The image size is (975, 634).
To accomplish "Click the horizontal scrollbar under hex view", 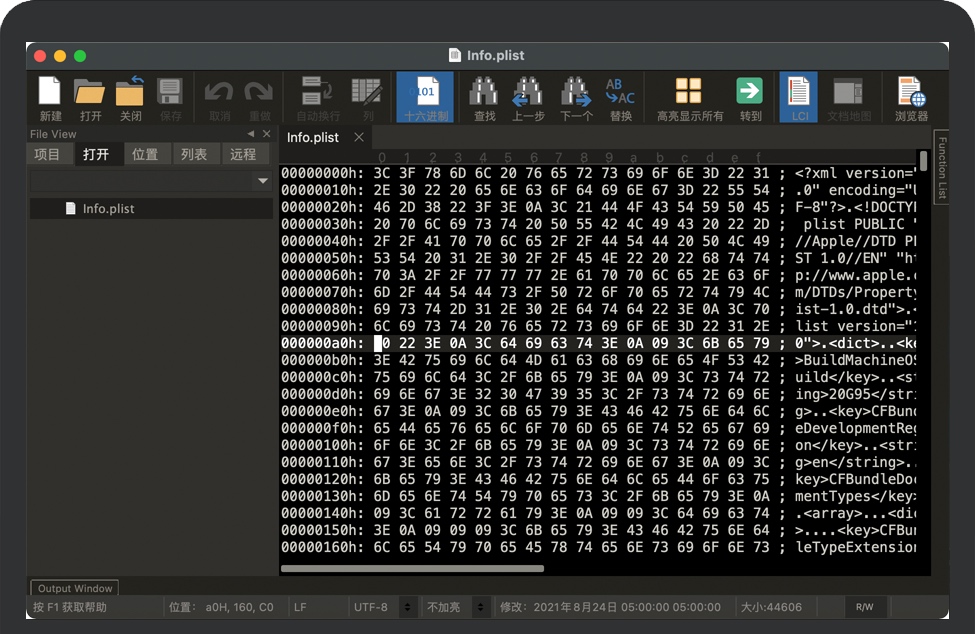I will [412, 569].
